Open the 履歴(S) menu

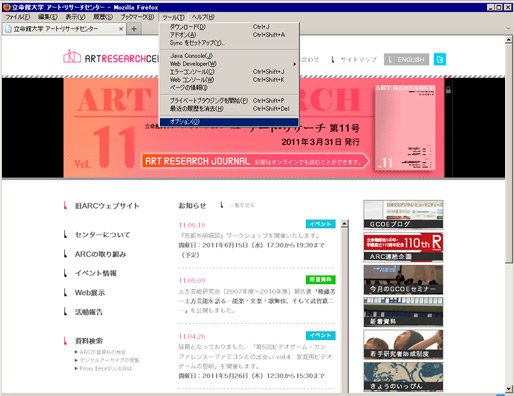103,17
